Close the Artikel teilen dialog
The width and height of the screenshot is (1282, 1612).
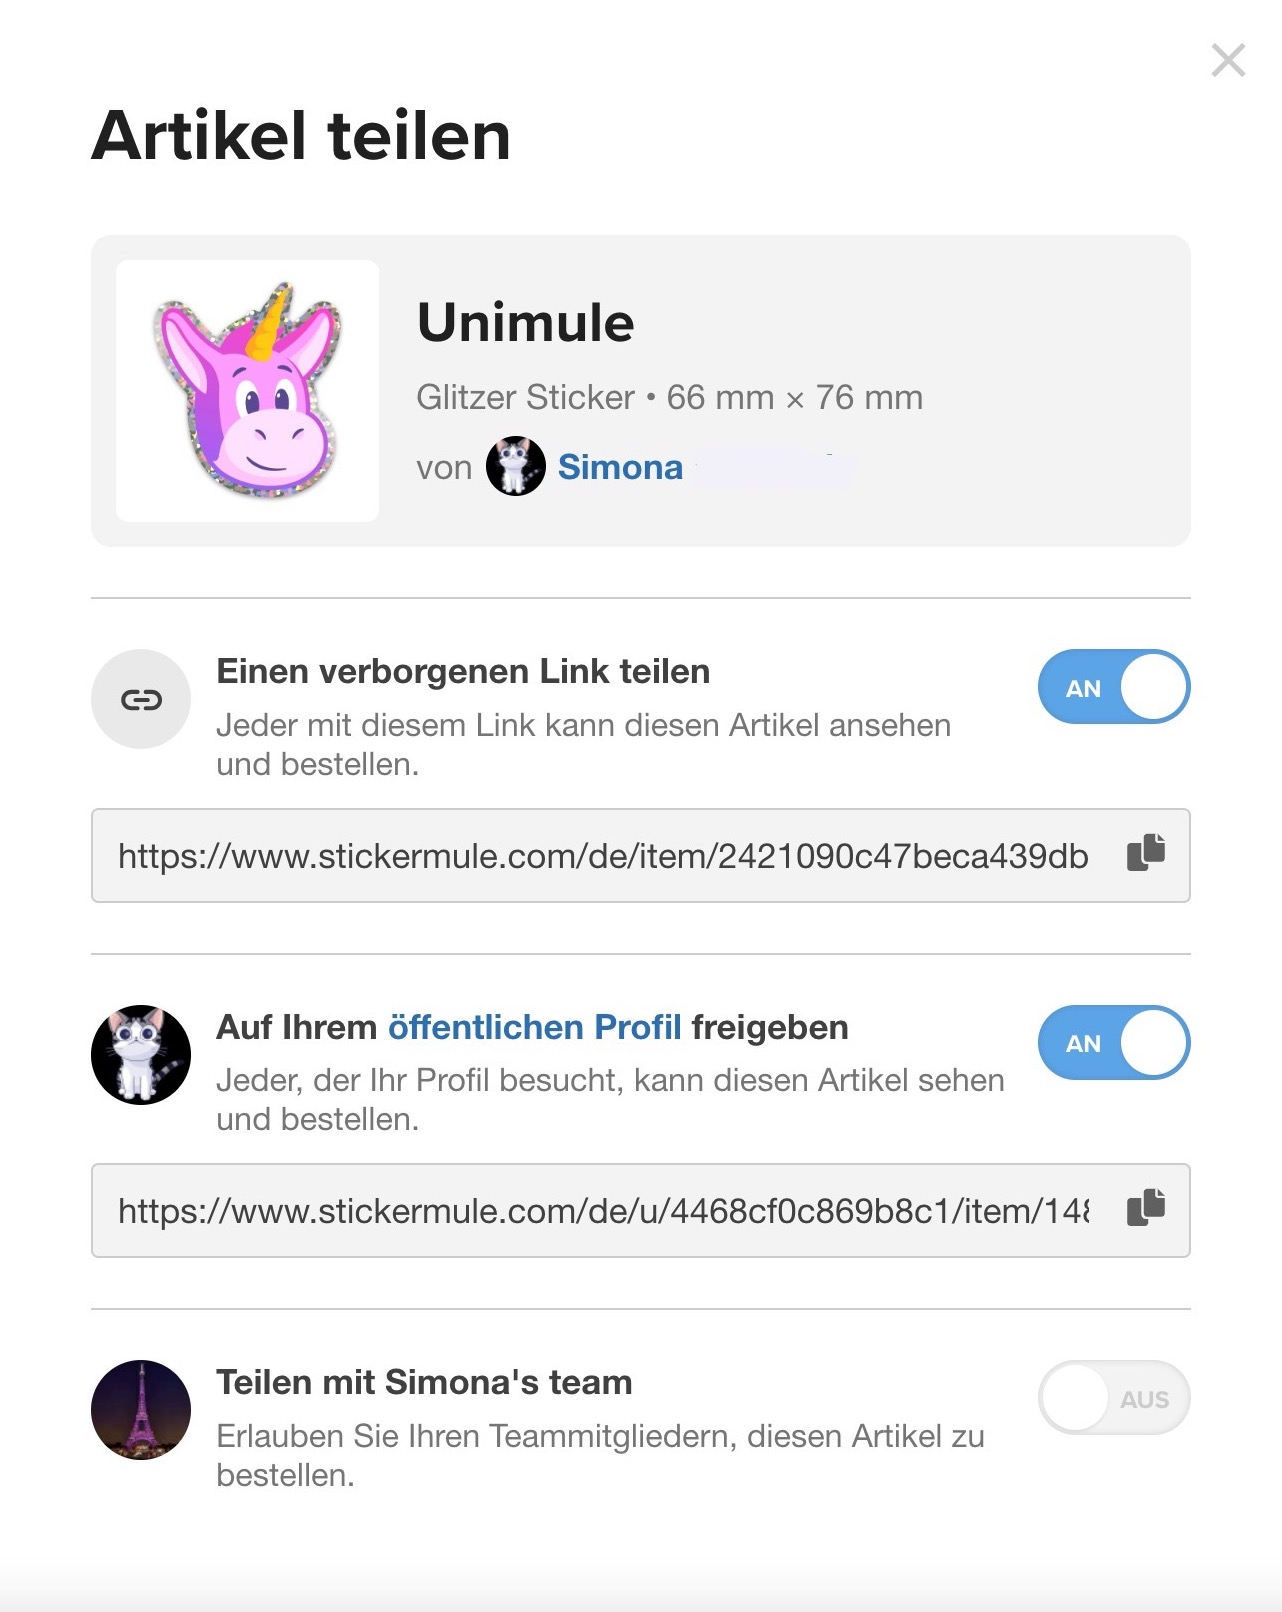pyautogui.click(x=1228, y=60)
